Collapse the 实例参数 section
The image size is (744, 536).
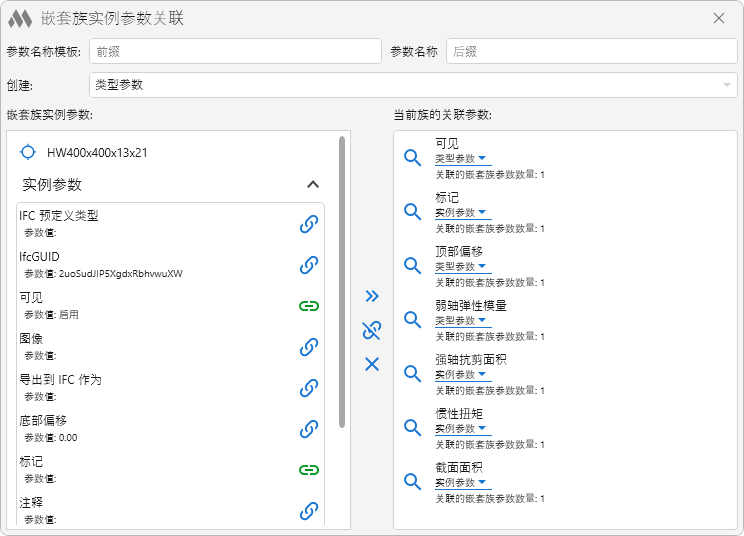click(x=313, y=184)
